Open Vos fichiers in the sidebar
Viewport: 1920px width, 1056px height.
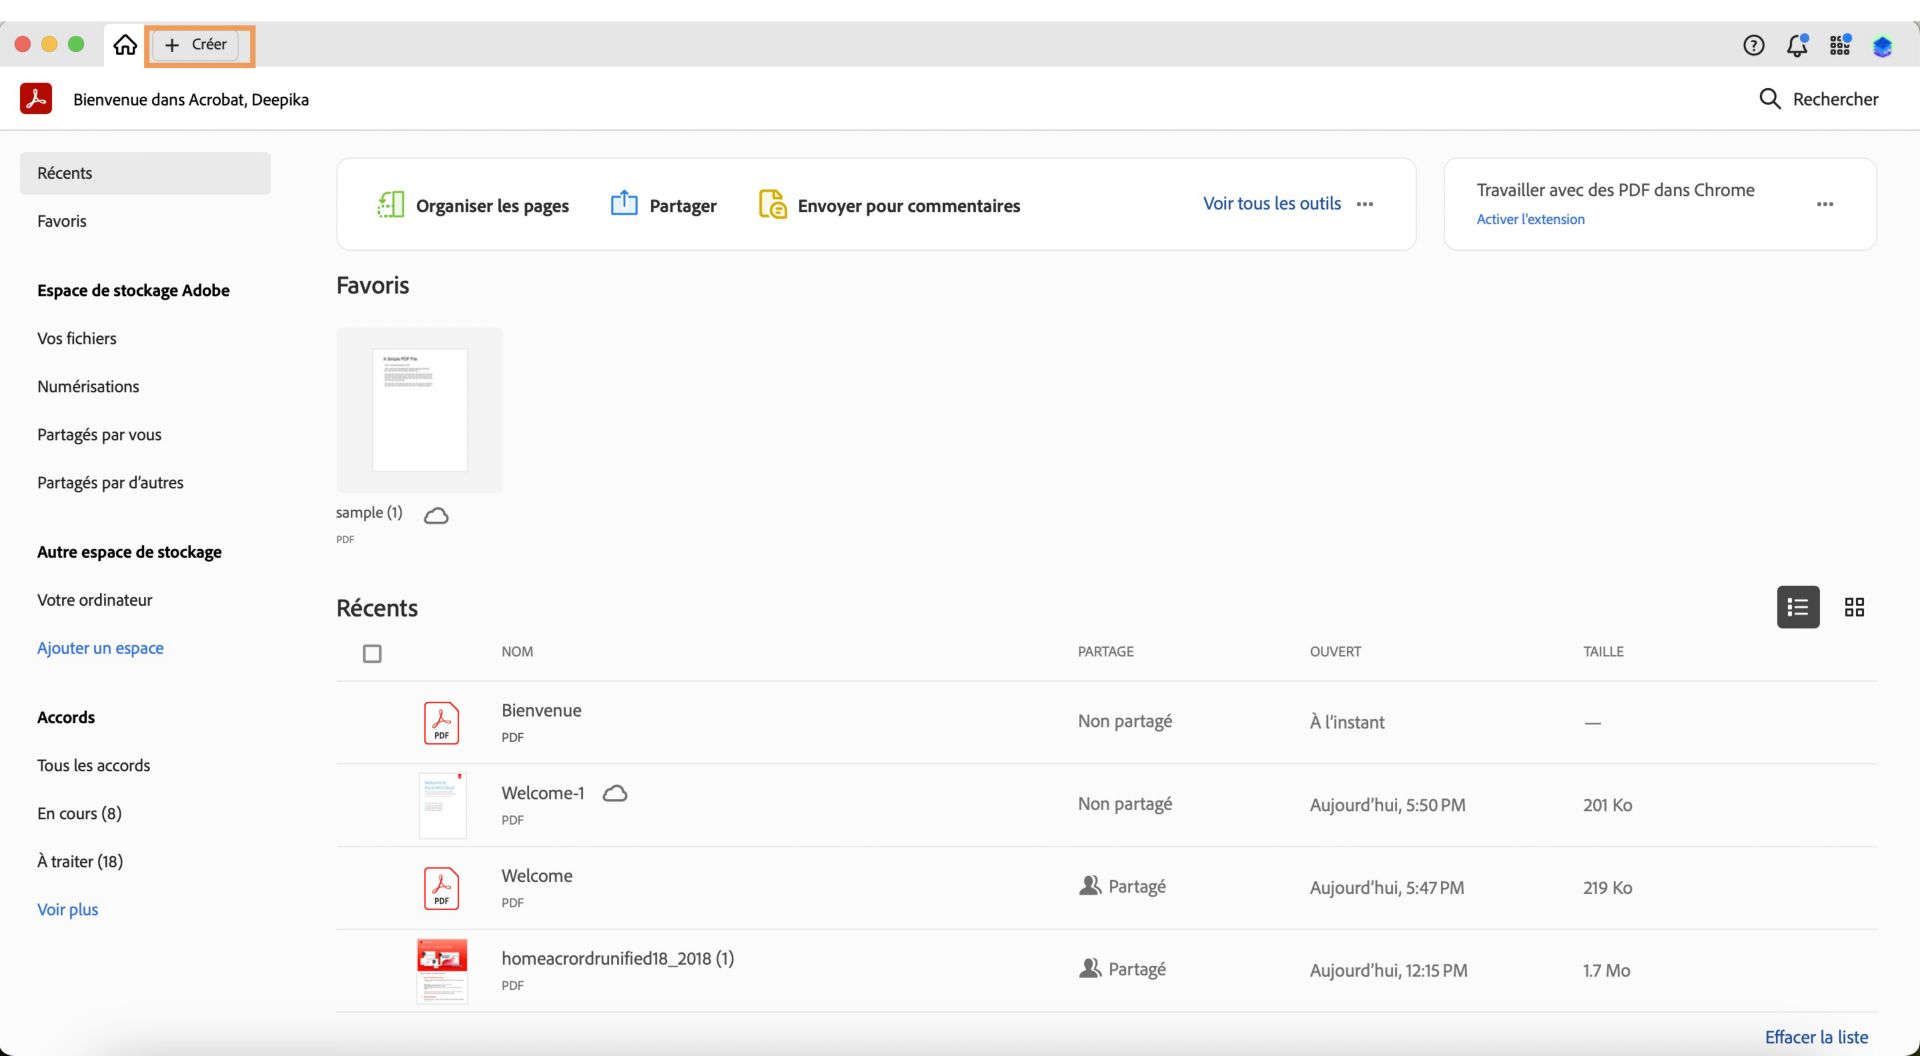[77, 338]
